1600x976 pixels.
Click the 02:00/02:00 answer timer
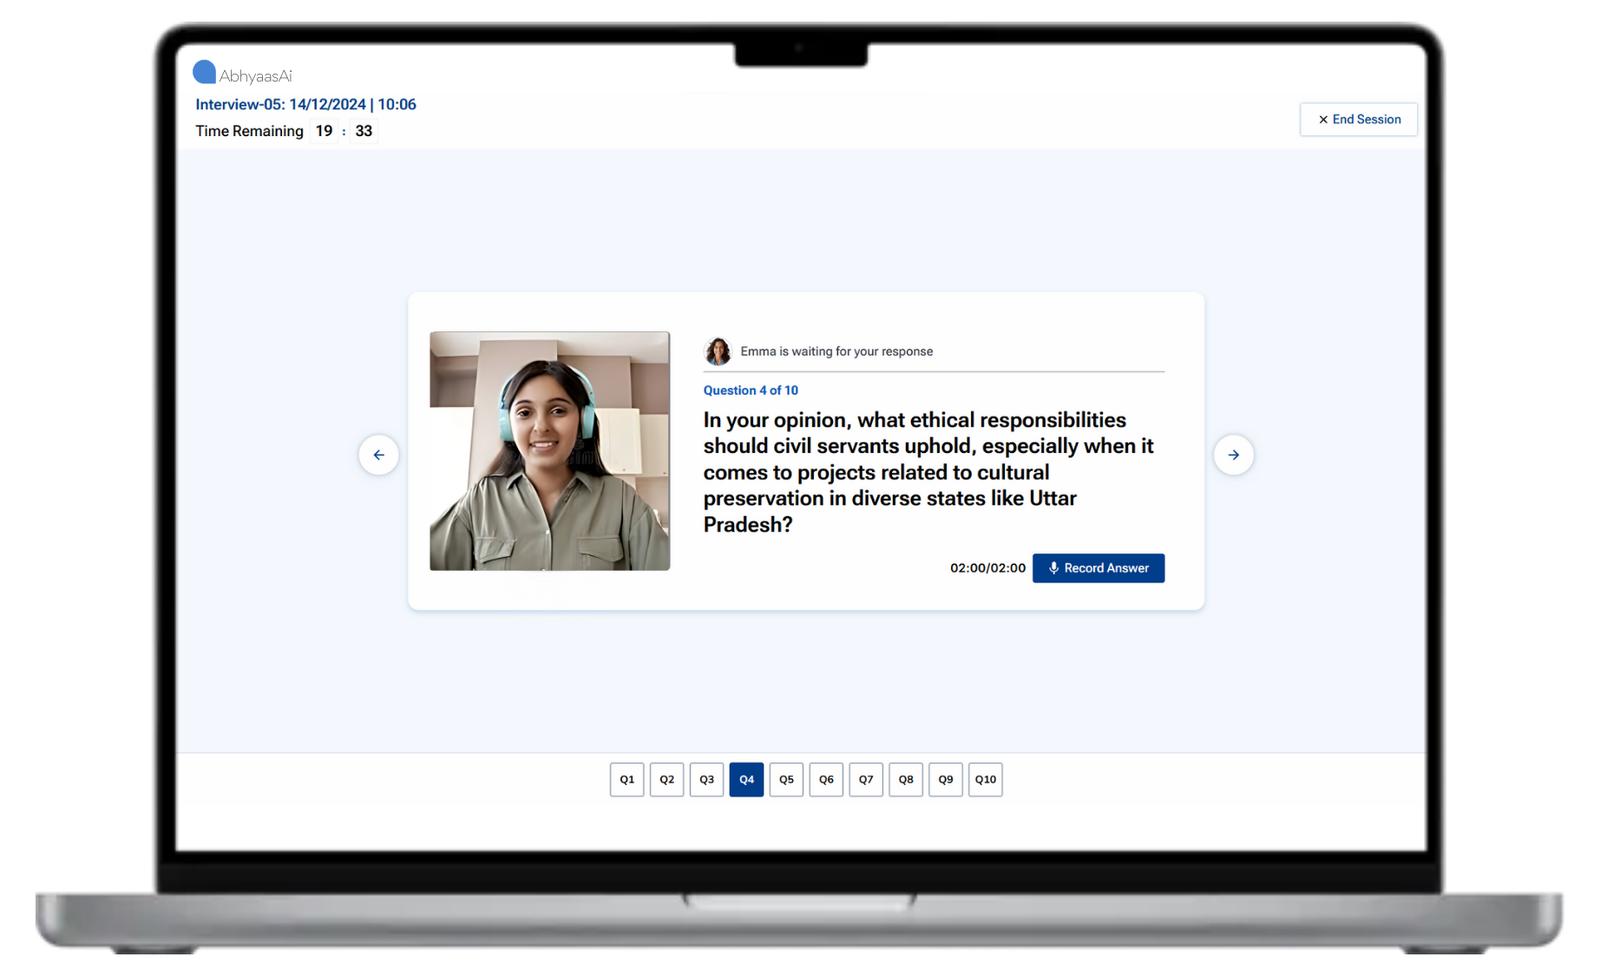point(987,568)
